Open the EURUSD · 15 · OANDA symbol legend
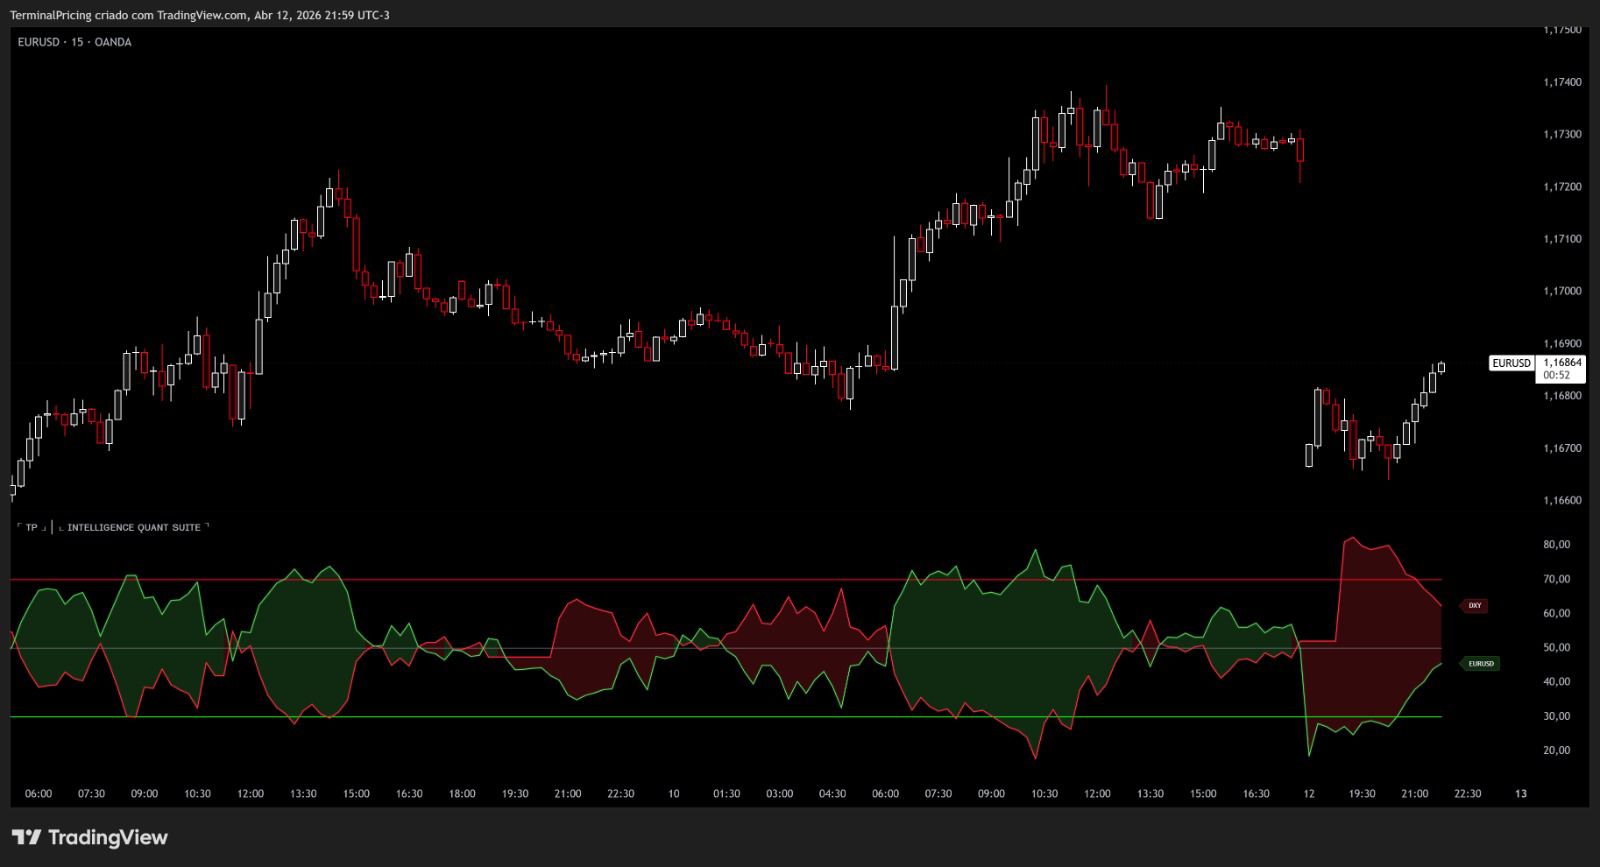Image resolution: width=1600 pixels, height=867 pixels. click(x=74, y=42)
